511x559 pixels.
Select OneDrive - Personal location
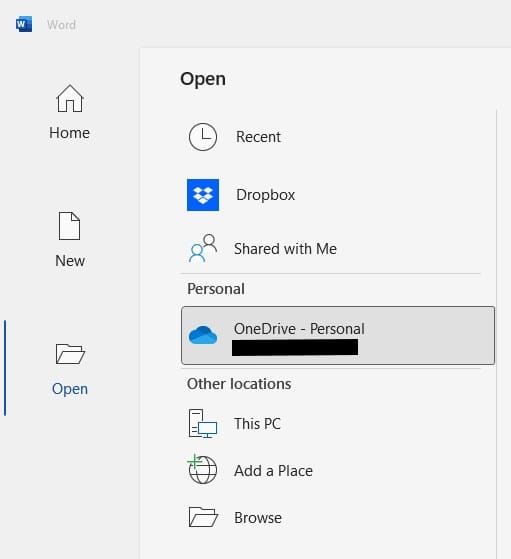338,335
